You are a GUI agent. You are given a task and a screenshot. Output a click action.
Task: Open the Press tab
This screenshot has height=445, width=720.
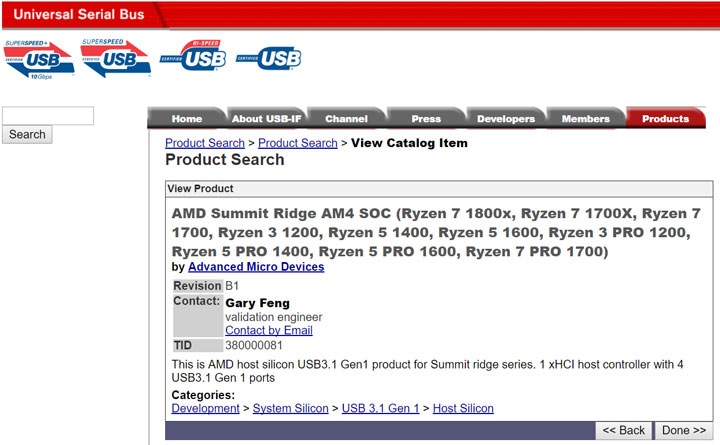click(426, 119)
